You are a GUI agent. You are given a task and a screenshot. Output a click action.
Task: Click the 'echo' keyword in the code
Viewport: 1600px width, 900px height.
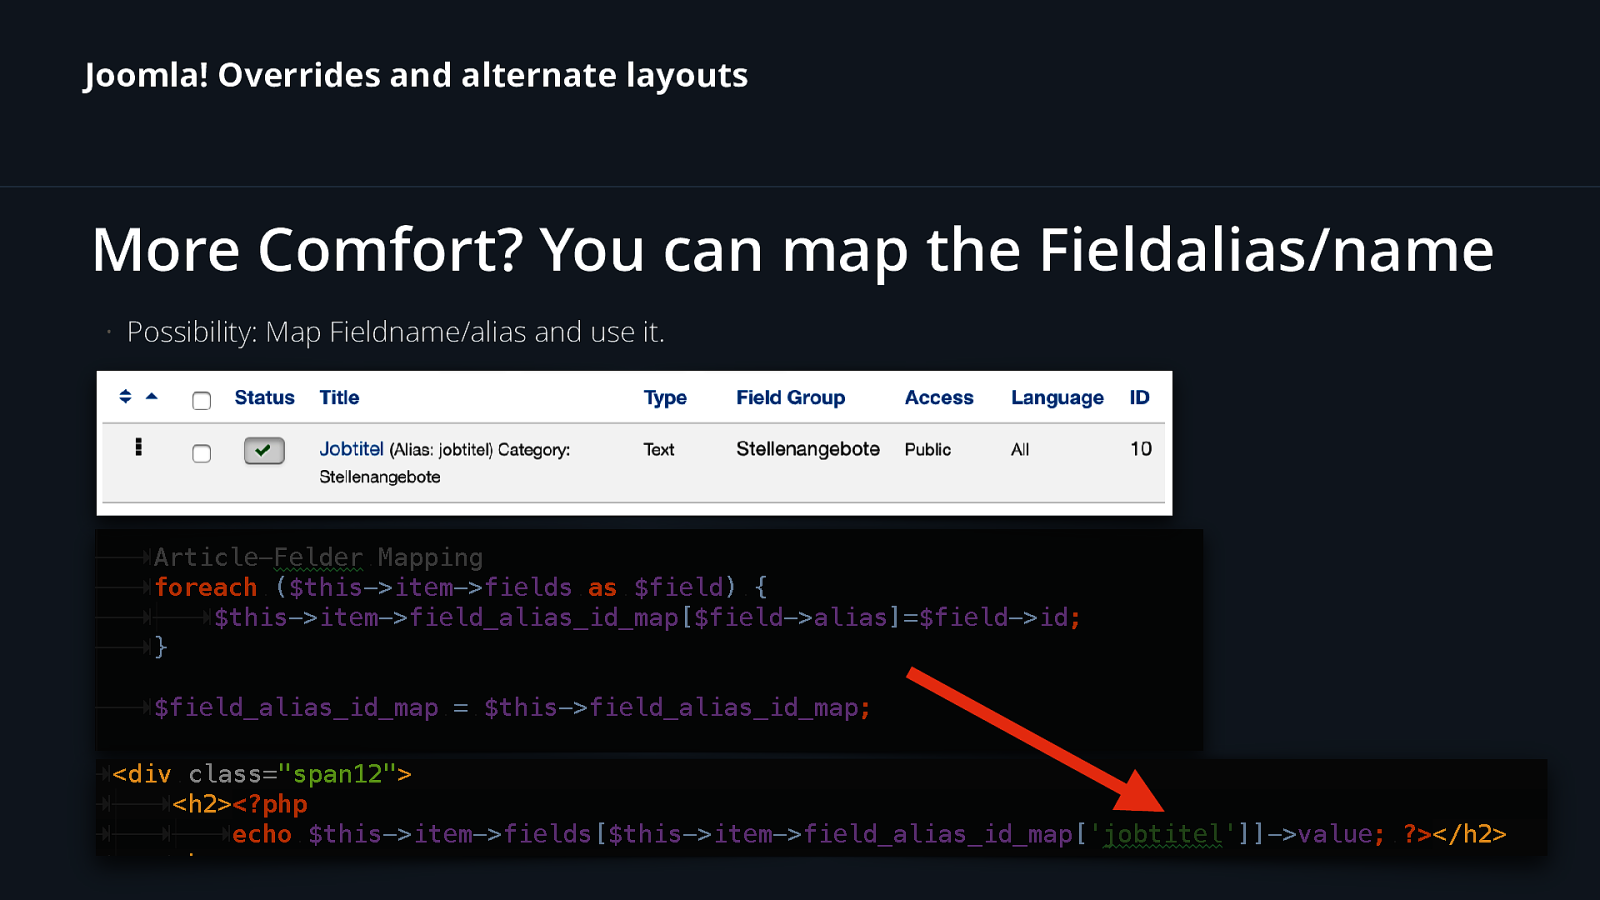(262, 834)
